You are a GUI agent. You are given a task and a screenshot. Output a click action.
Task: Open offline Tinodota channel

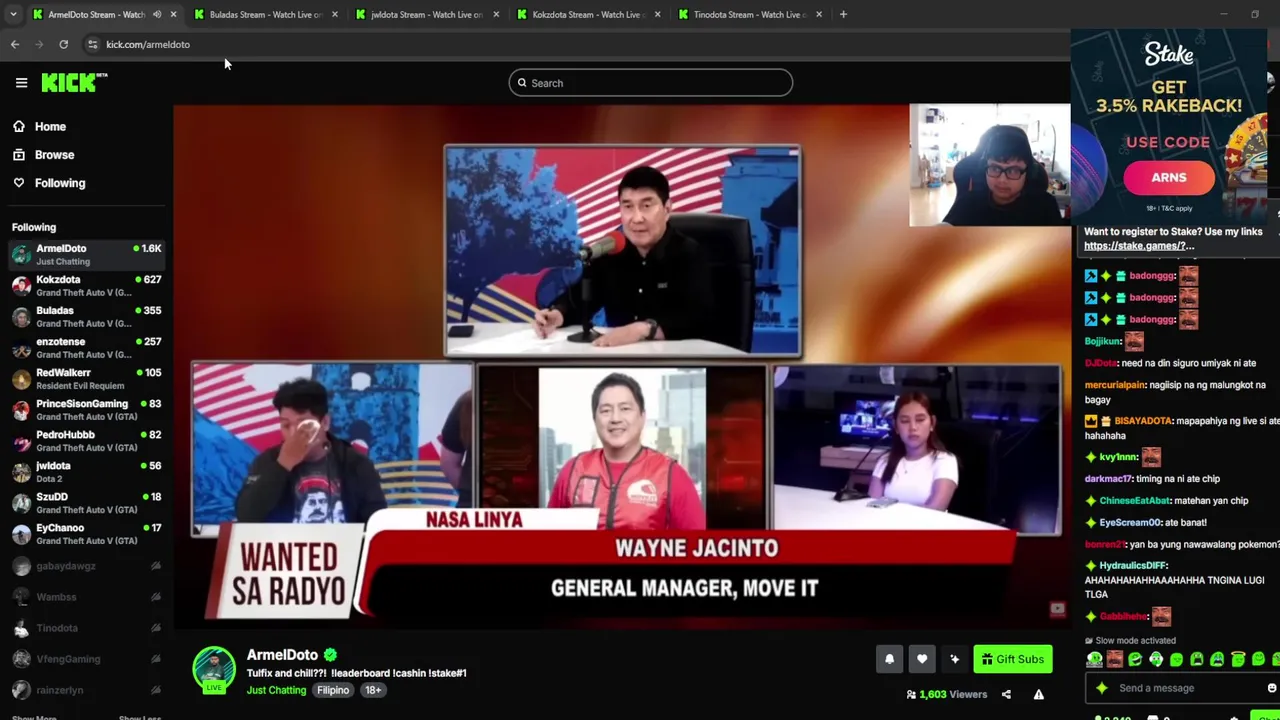(87, 628)
